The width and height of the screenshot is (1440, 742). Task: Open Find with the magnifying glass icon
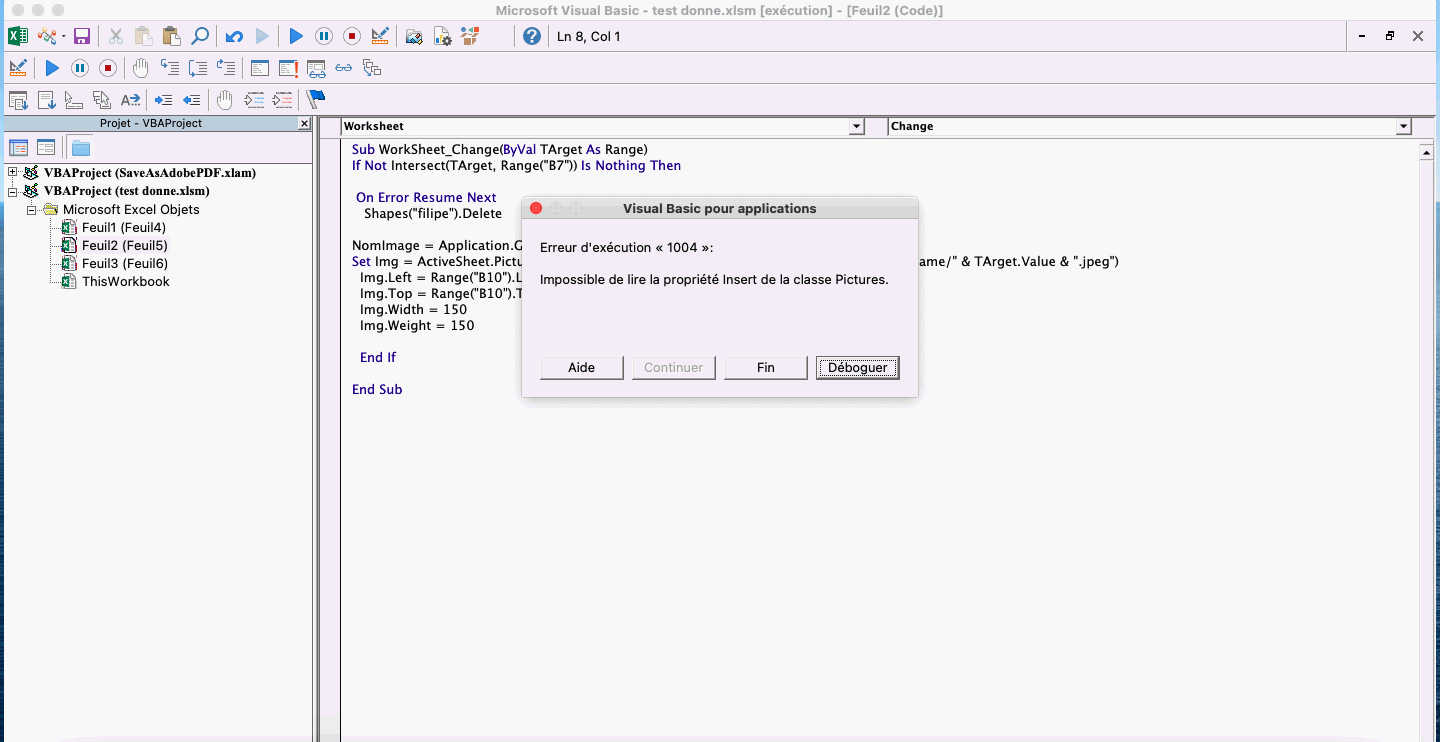point(200,36)
